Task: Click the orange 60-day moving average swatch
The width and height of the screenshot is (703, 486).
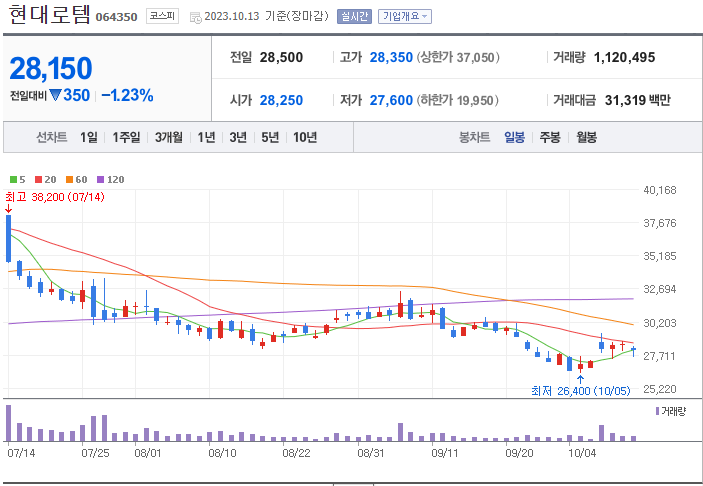Action: 69,180
